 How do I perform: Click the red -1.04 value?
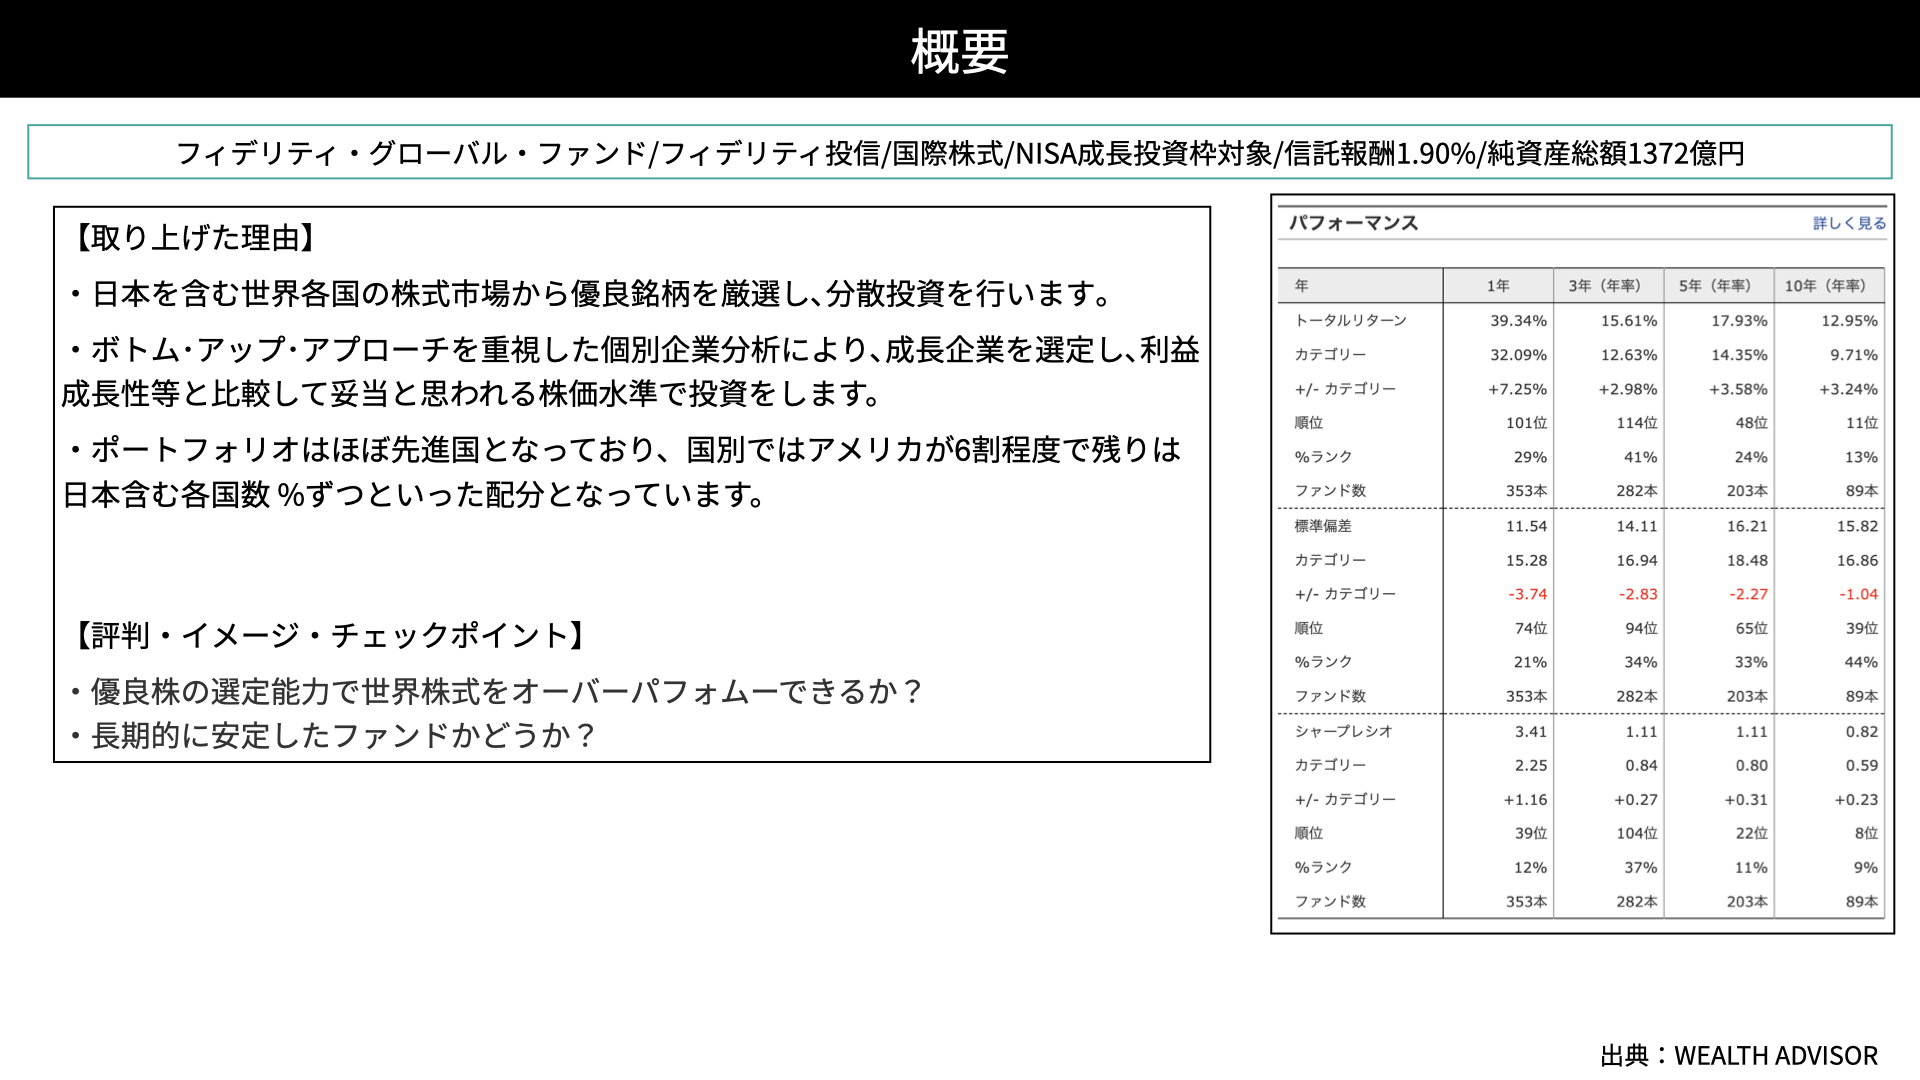click(1858, 594)
